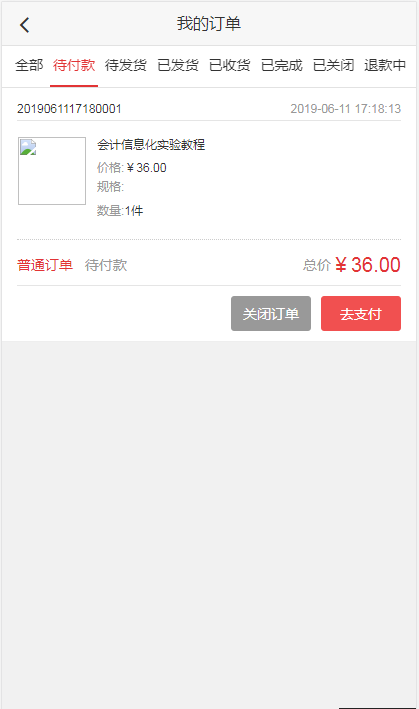The width and height of the screenshot is (419, 709).
Task: Switch to the 全部 tab
Action: [x=29, y=66]
